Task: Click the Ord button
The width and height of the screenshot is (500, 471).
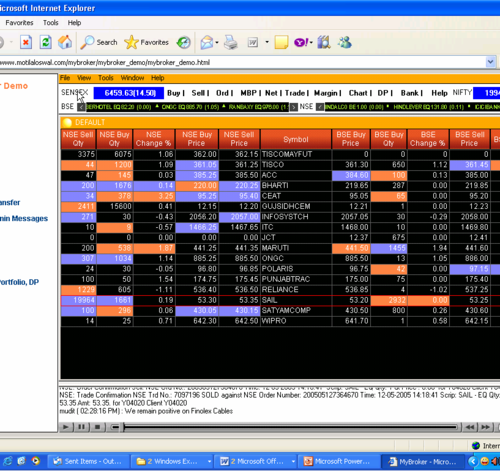Action: [222, 93]
